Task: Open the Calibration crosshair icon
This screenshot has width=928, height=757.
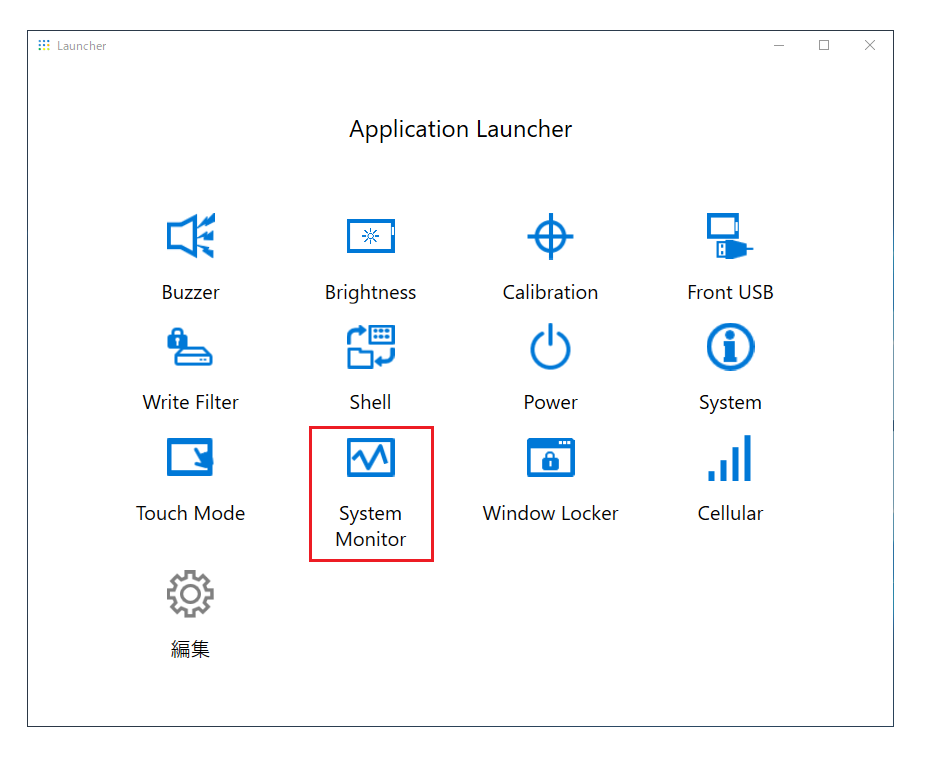Action: [x=550, y=237]
